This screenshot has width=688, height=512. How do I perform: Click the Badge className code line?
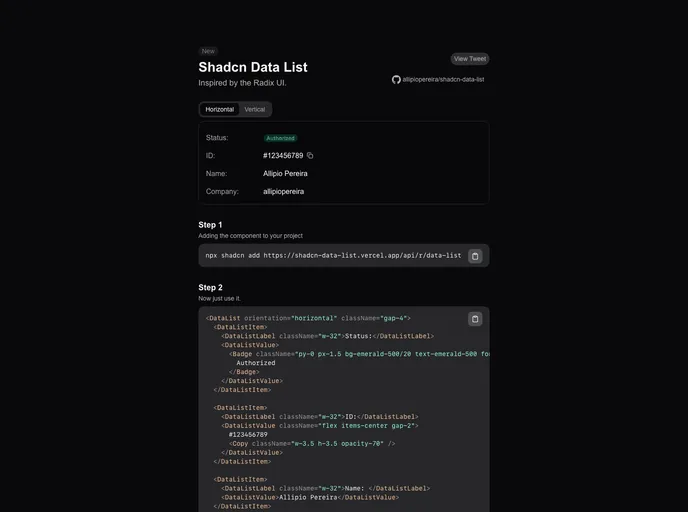[x=359, y=354]
